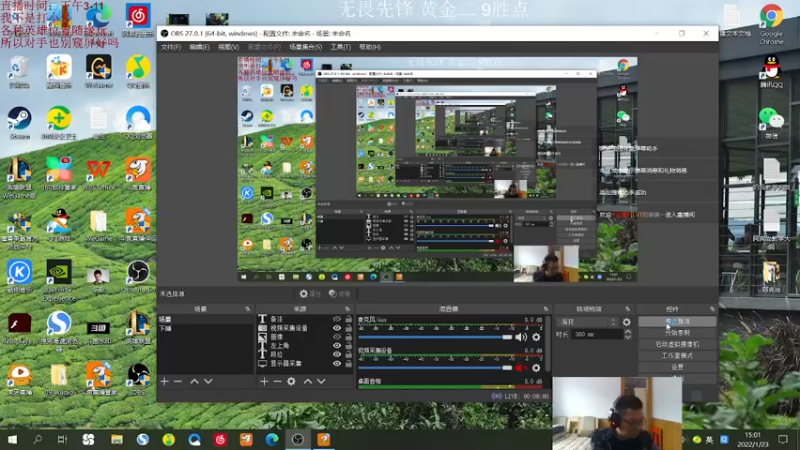The image size is (800, 450).
Task: Toggle visibility of 备注 source
Action: [337, 319]
